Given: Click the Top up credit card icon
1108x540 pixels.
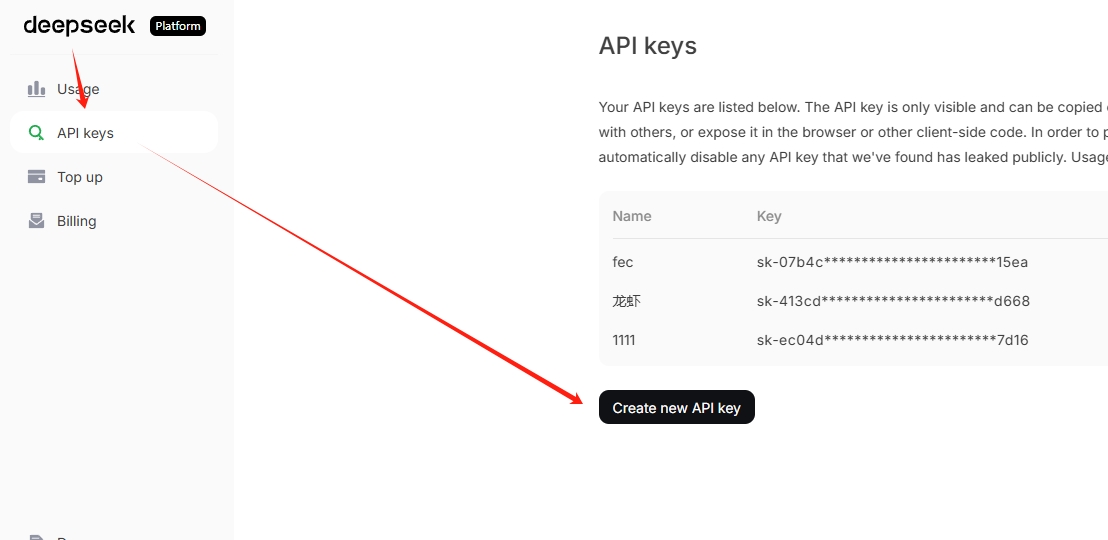Looking at the screenshot, I should [x=36, y=176].
